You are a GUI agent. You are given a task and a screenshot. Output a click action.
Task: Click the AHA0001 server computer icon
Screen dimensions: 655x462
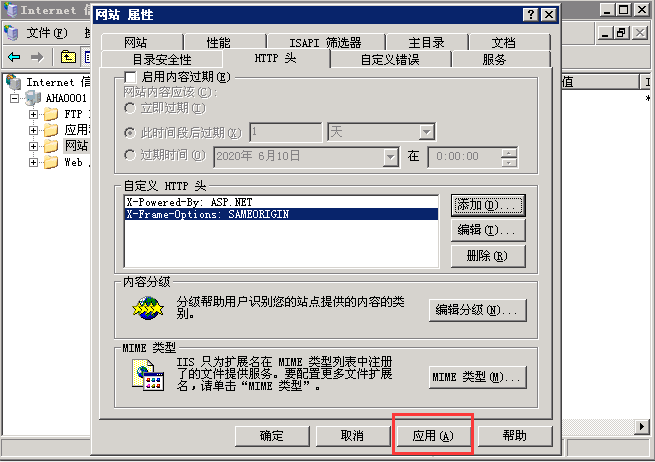(33, 98)
